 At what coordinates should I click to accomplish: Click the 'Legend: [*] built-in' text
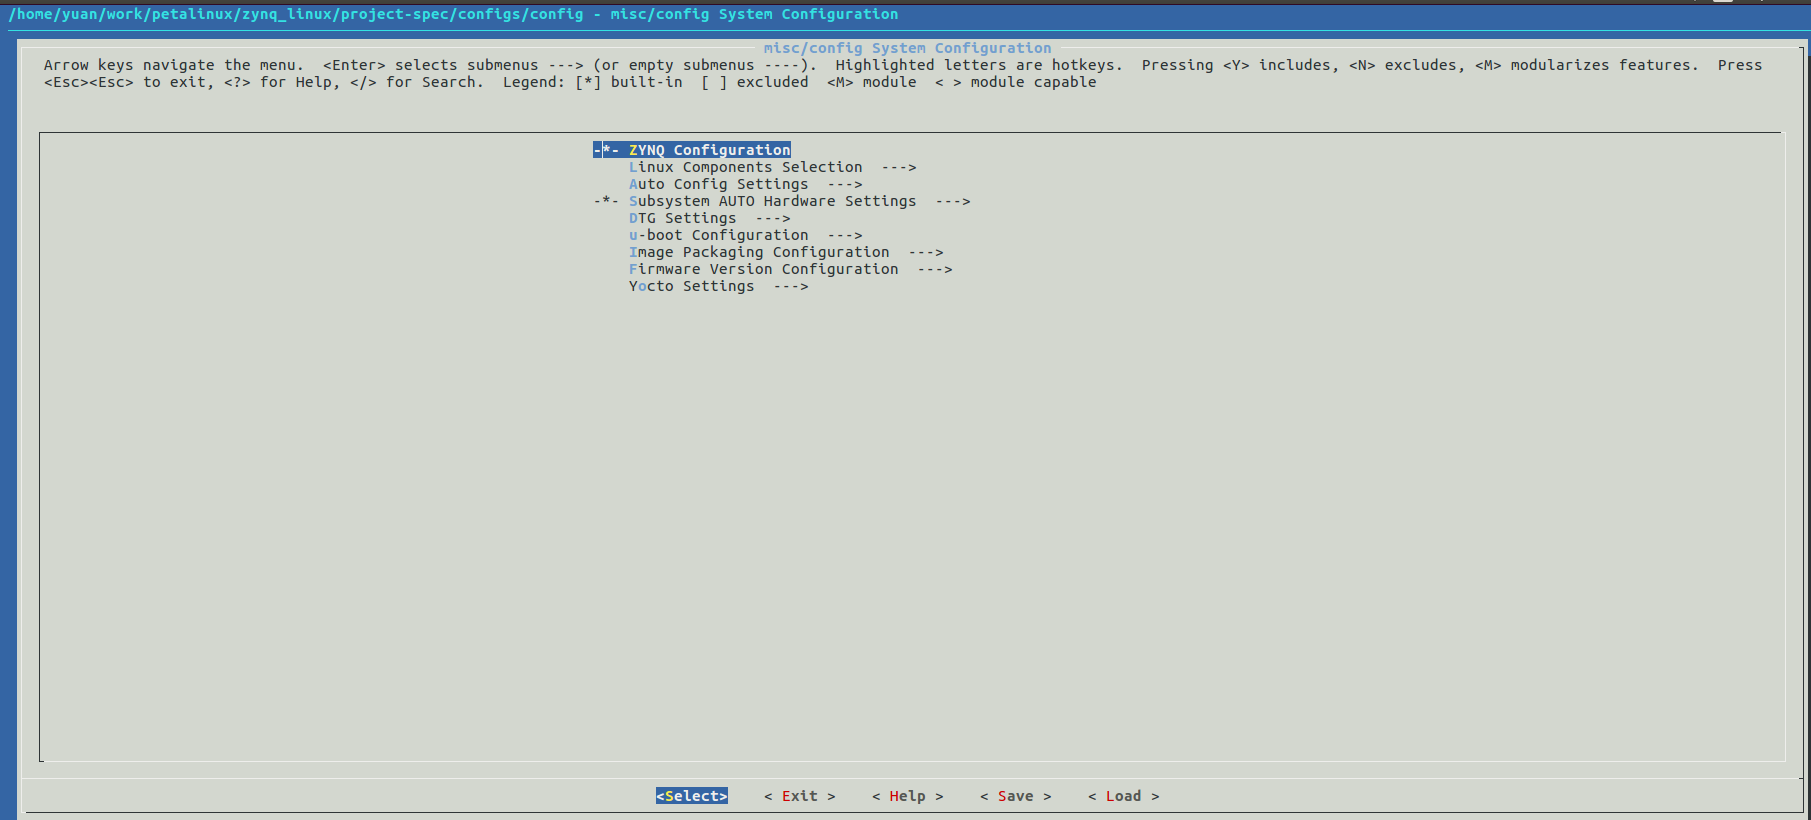[592, 82]
